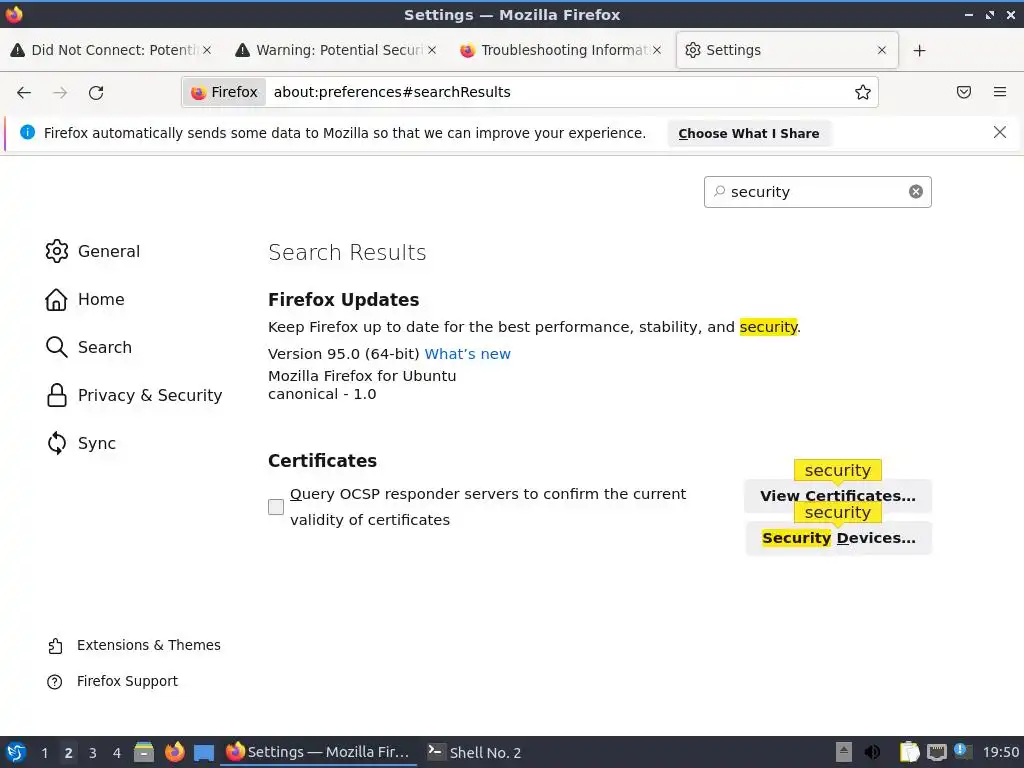Click the Extensions & Themes puzzle icon
Viewport: 1024px width, 768px height.
[55, 646]
